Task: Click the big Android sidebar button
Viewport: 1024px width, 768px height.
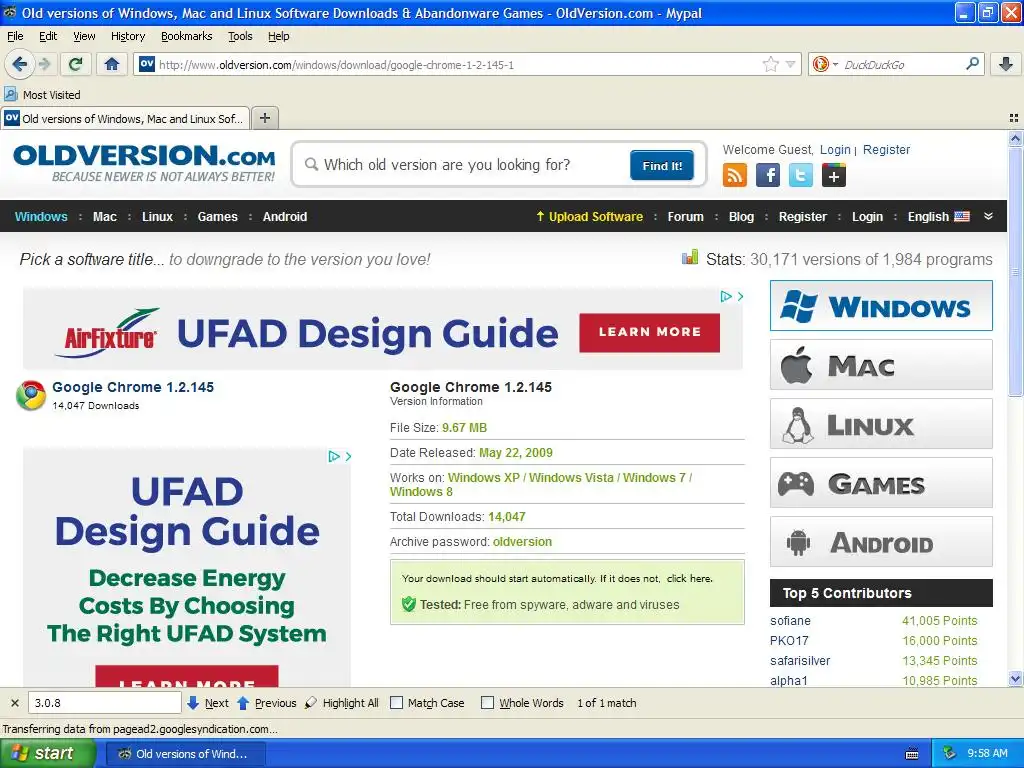Action: coord(881,542)
